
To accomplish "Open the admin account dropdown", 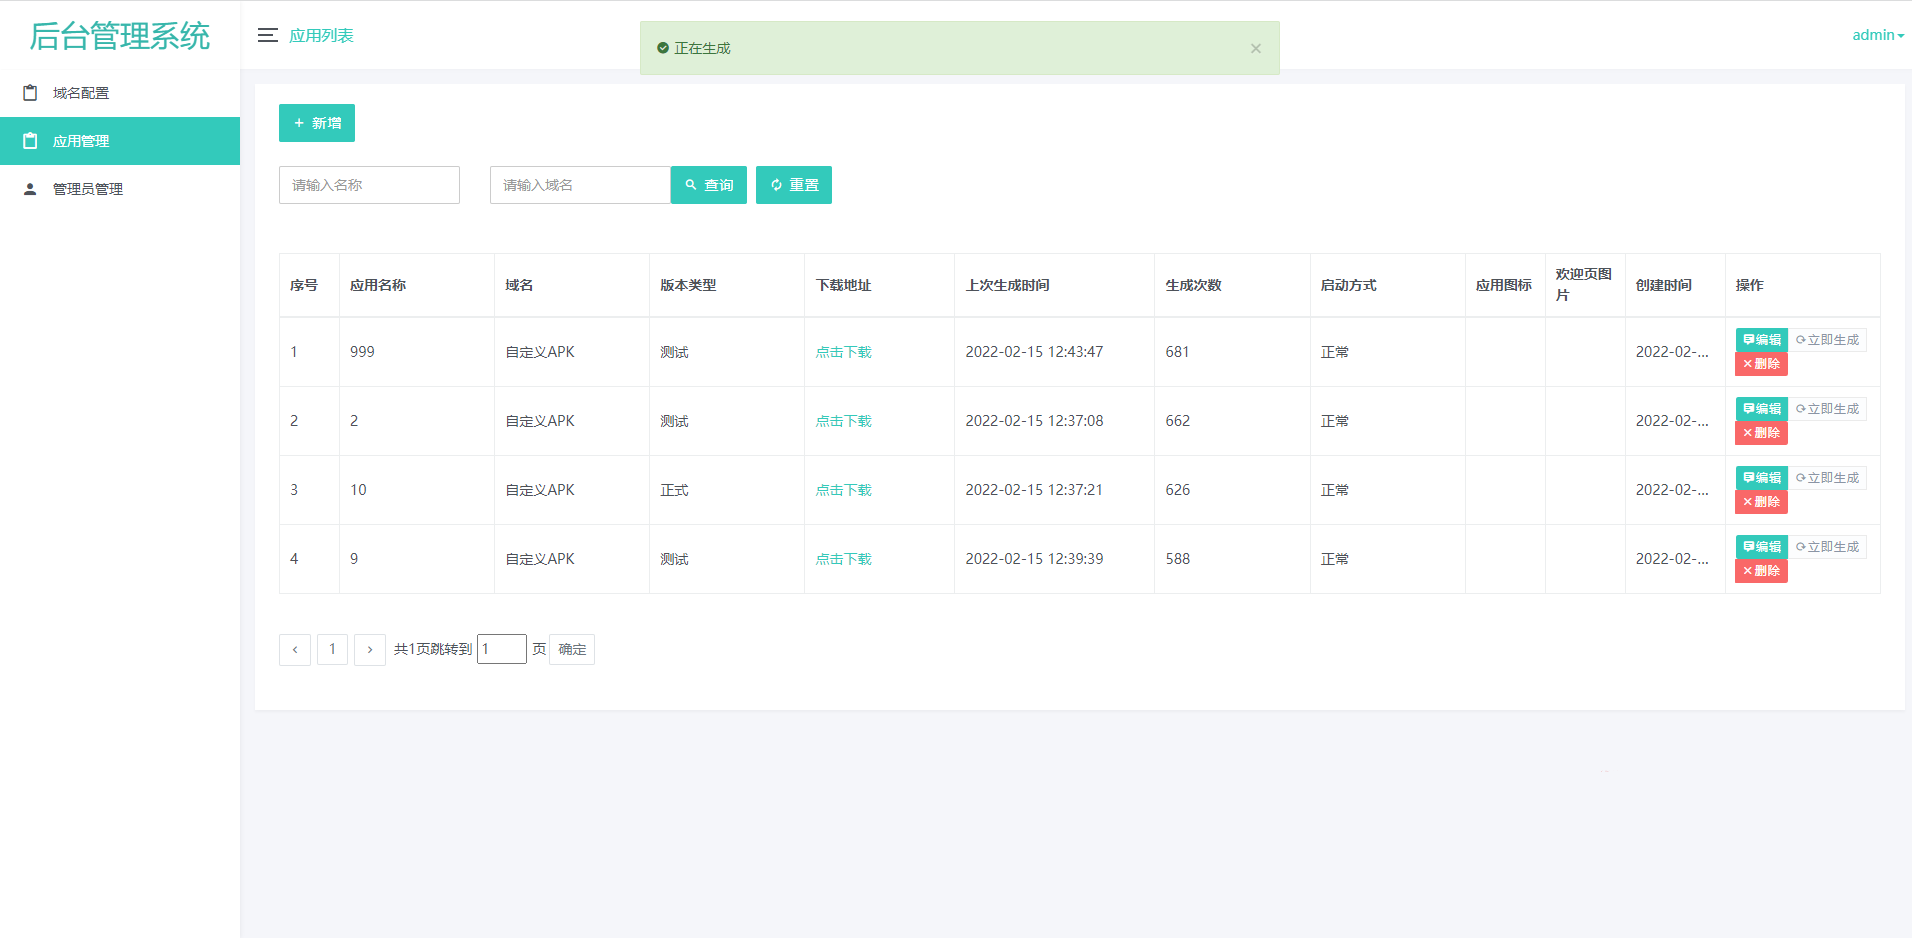I will pyautogui.click(x=1876, y=34).
